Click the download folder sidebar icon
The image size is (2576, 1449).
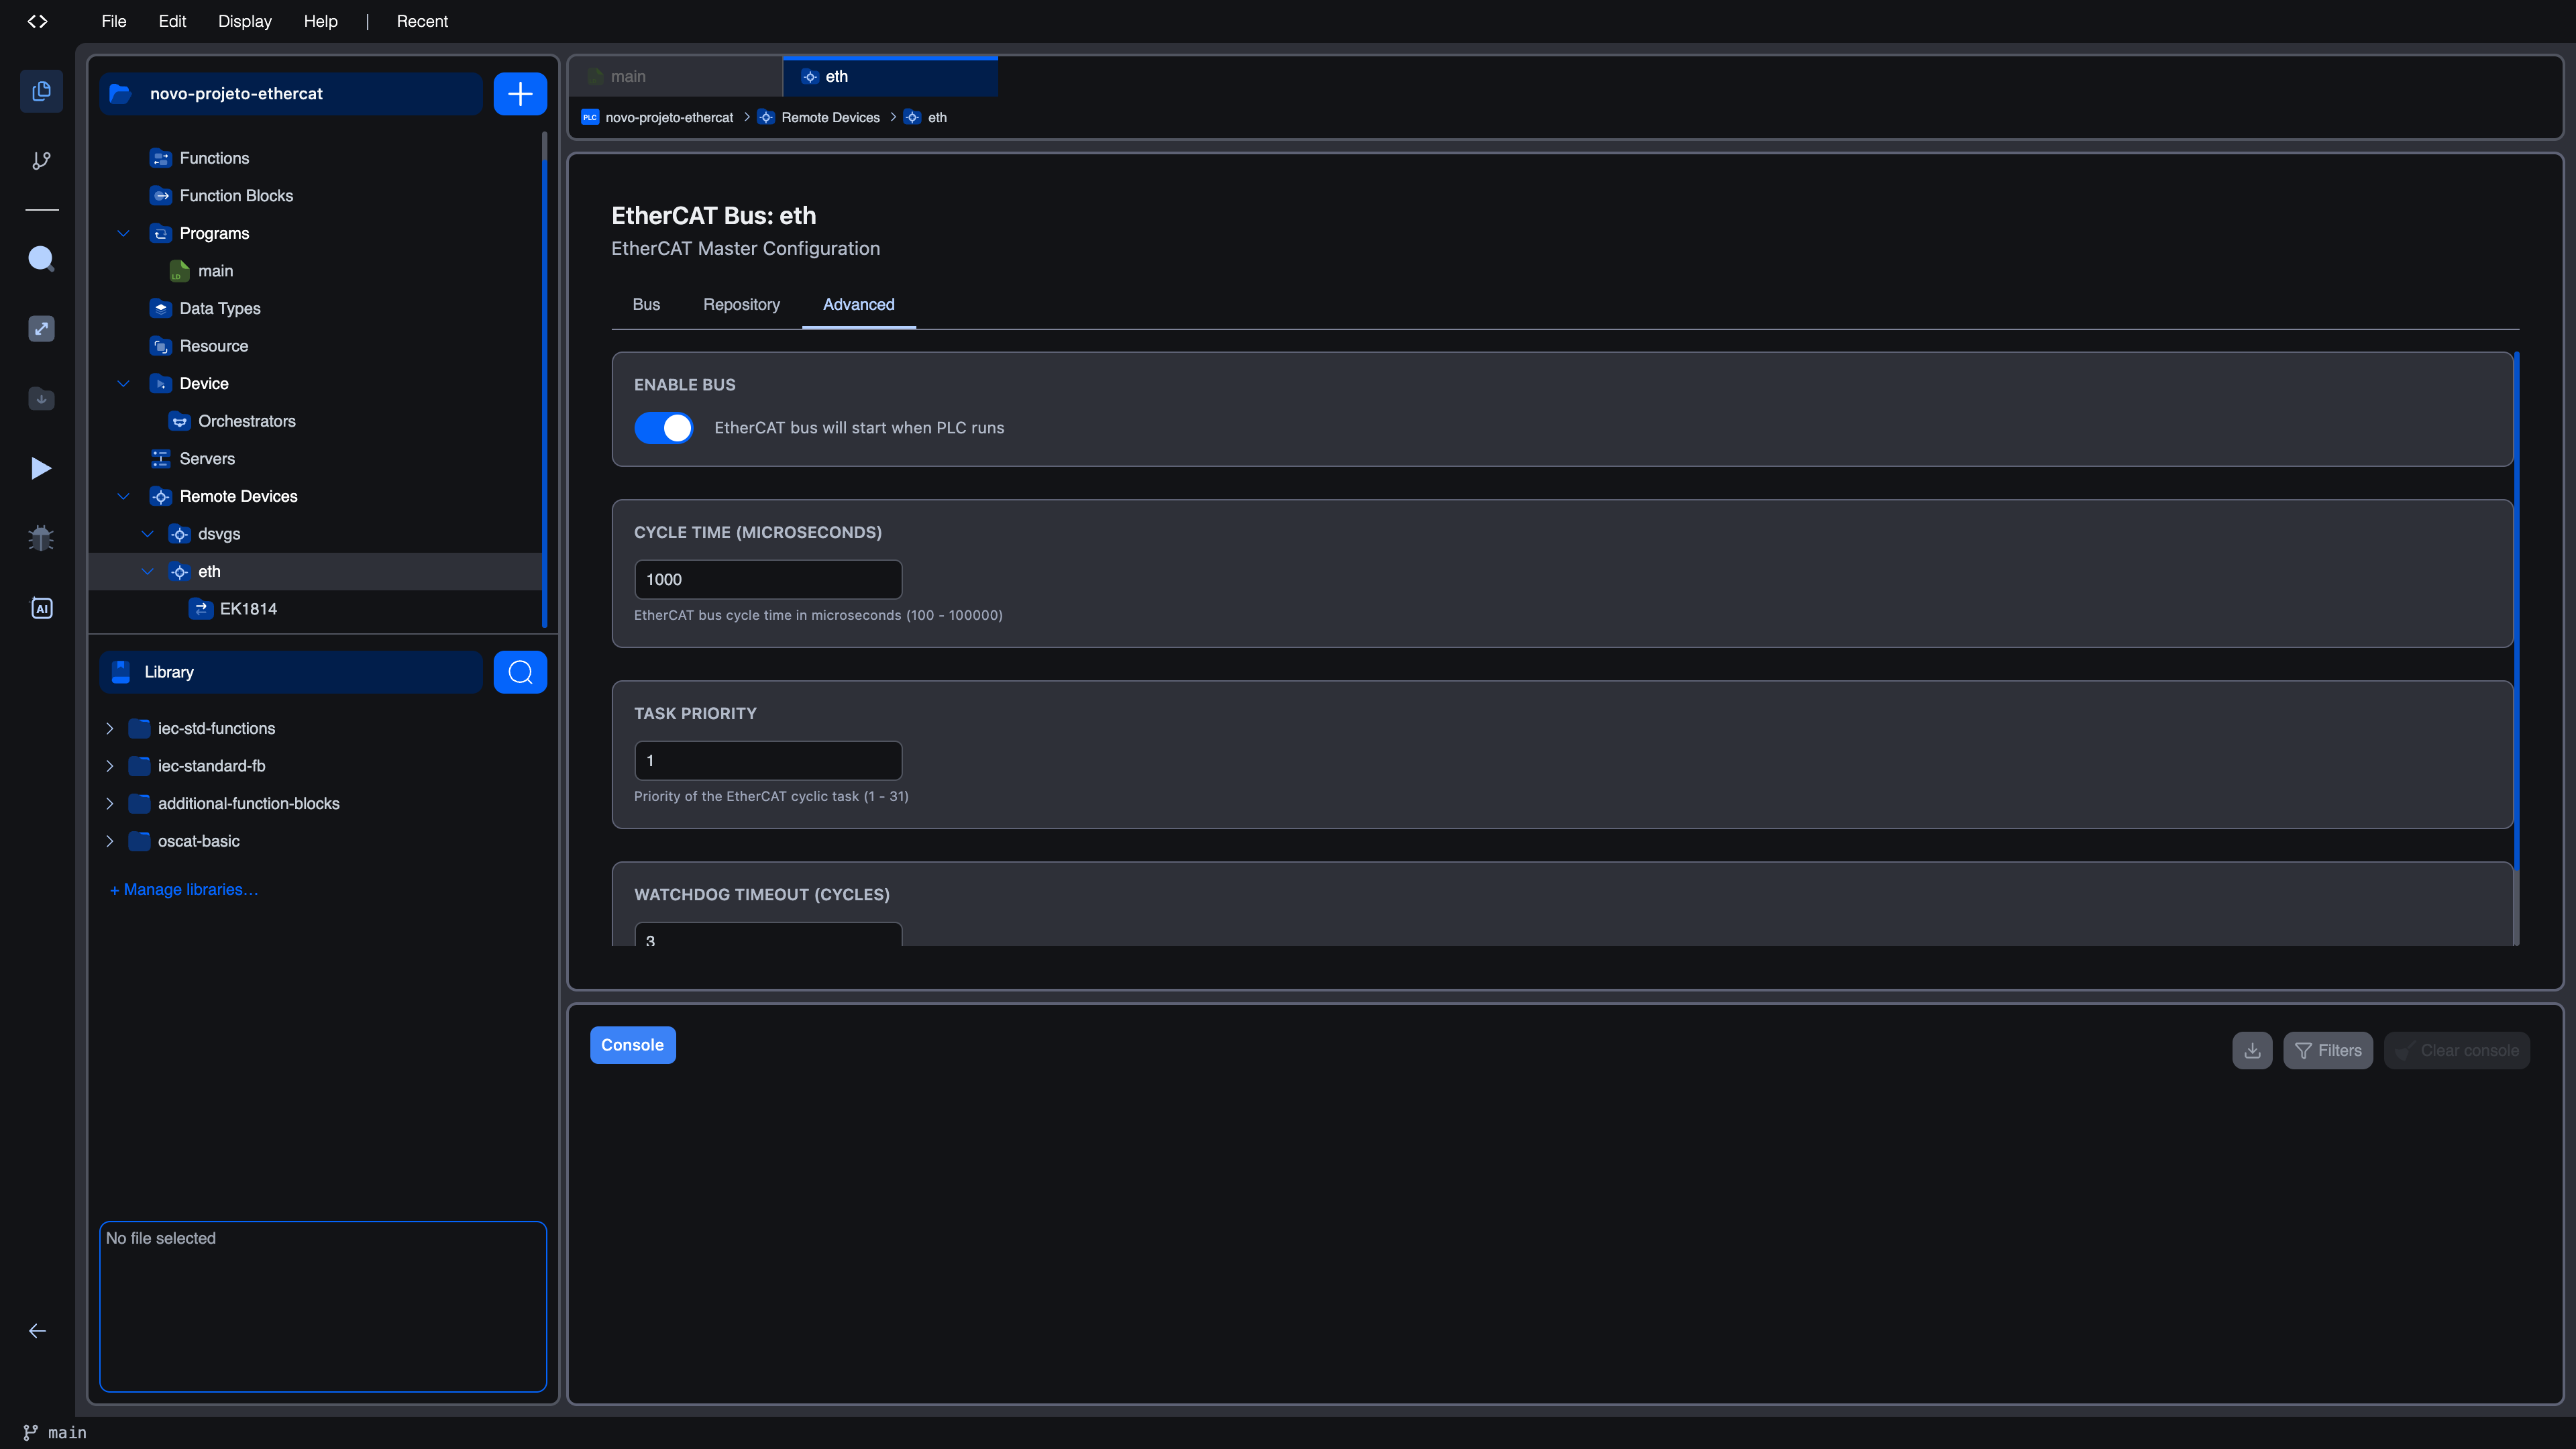(x=41, y=398)
